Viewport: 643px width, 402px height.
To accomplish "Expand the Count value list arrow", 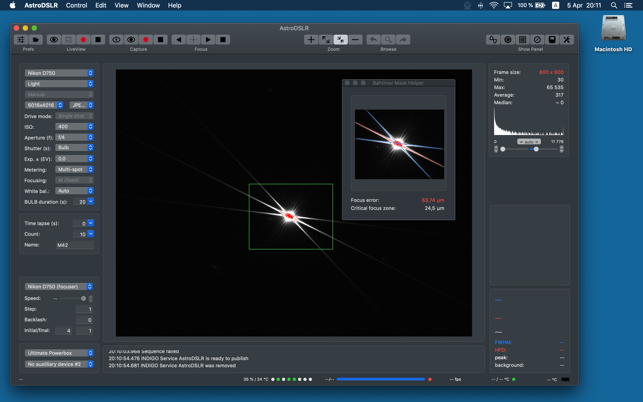I will click(x=91, y=234).
